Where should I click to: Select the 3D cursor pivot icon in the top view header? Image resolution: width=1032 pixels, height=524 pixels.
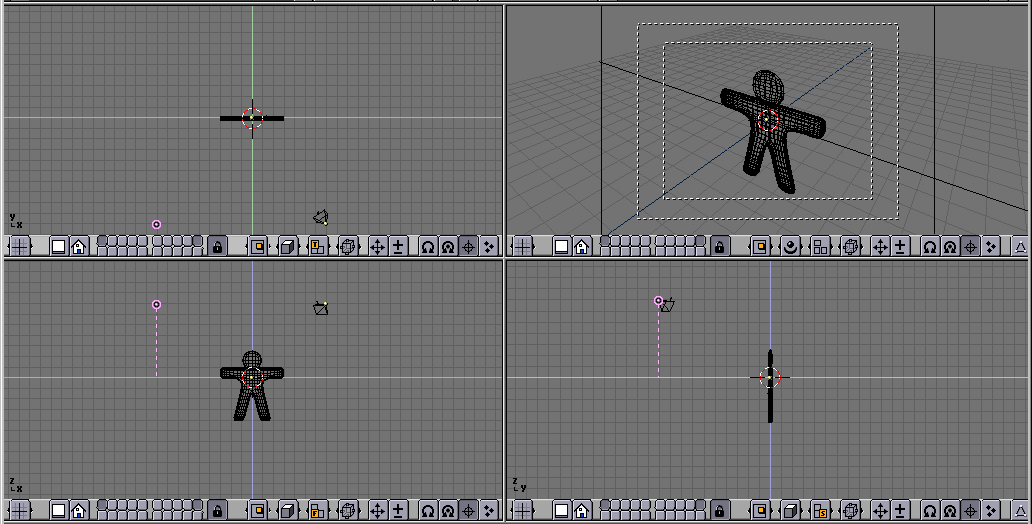pos(468,246)
